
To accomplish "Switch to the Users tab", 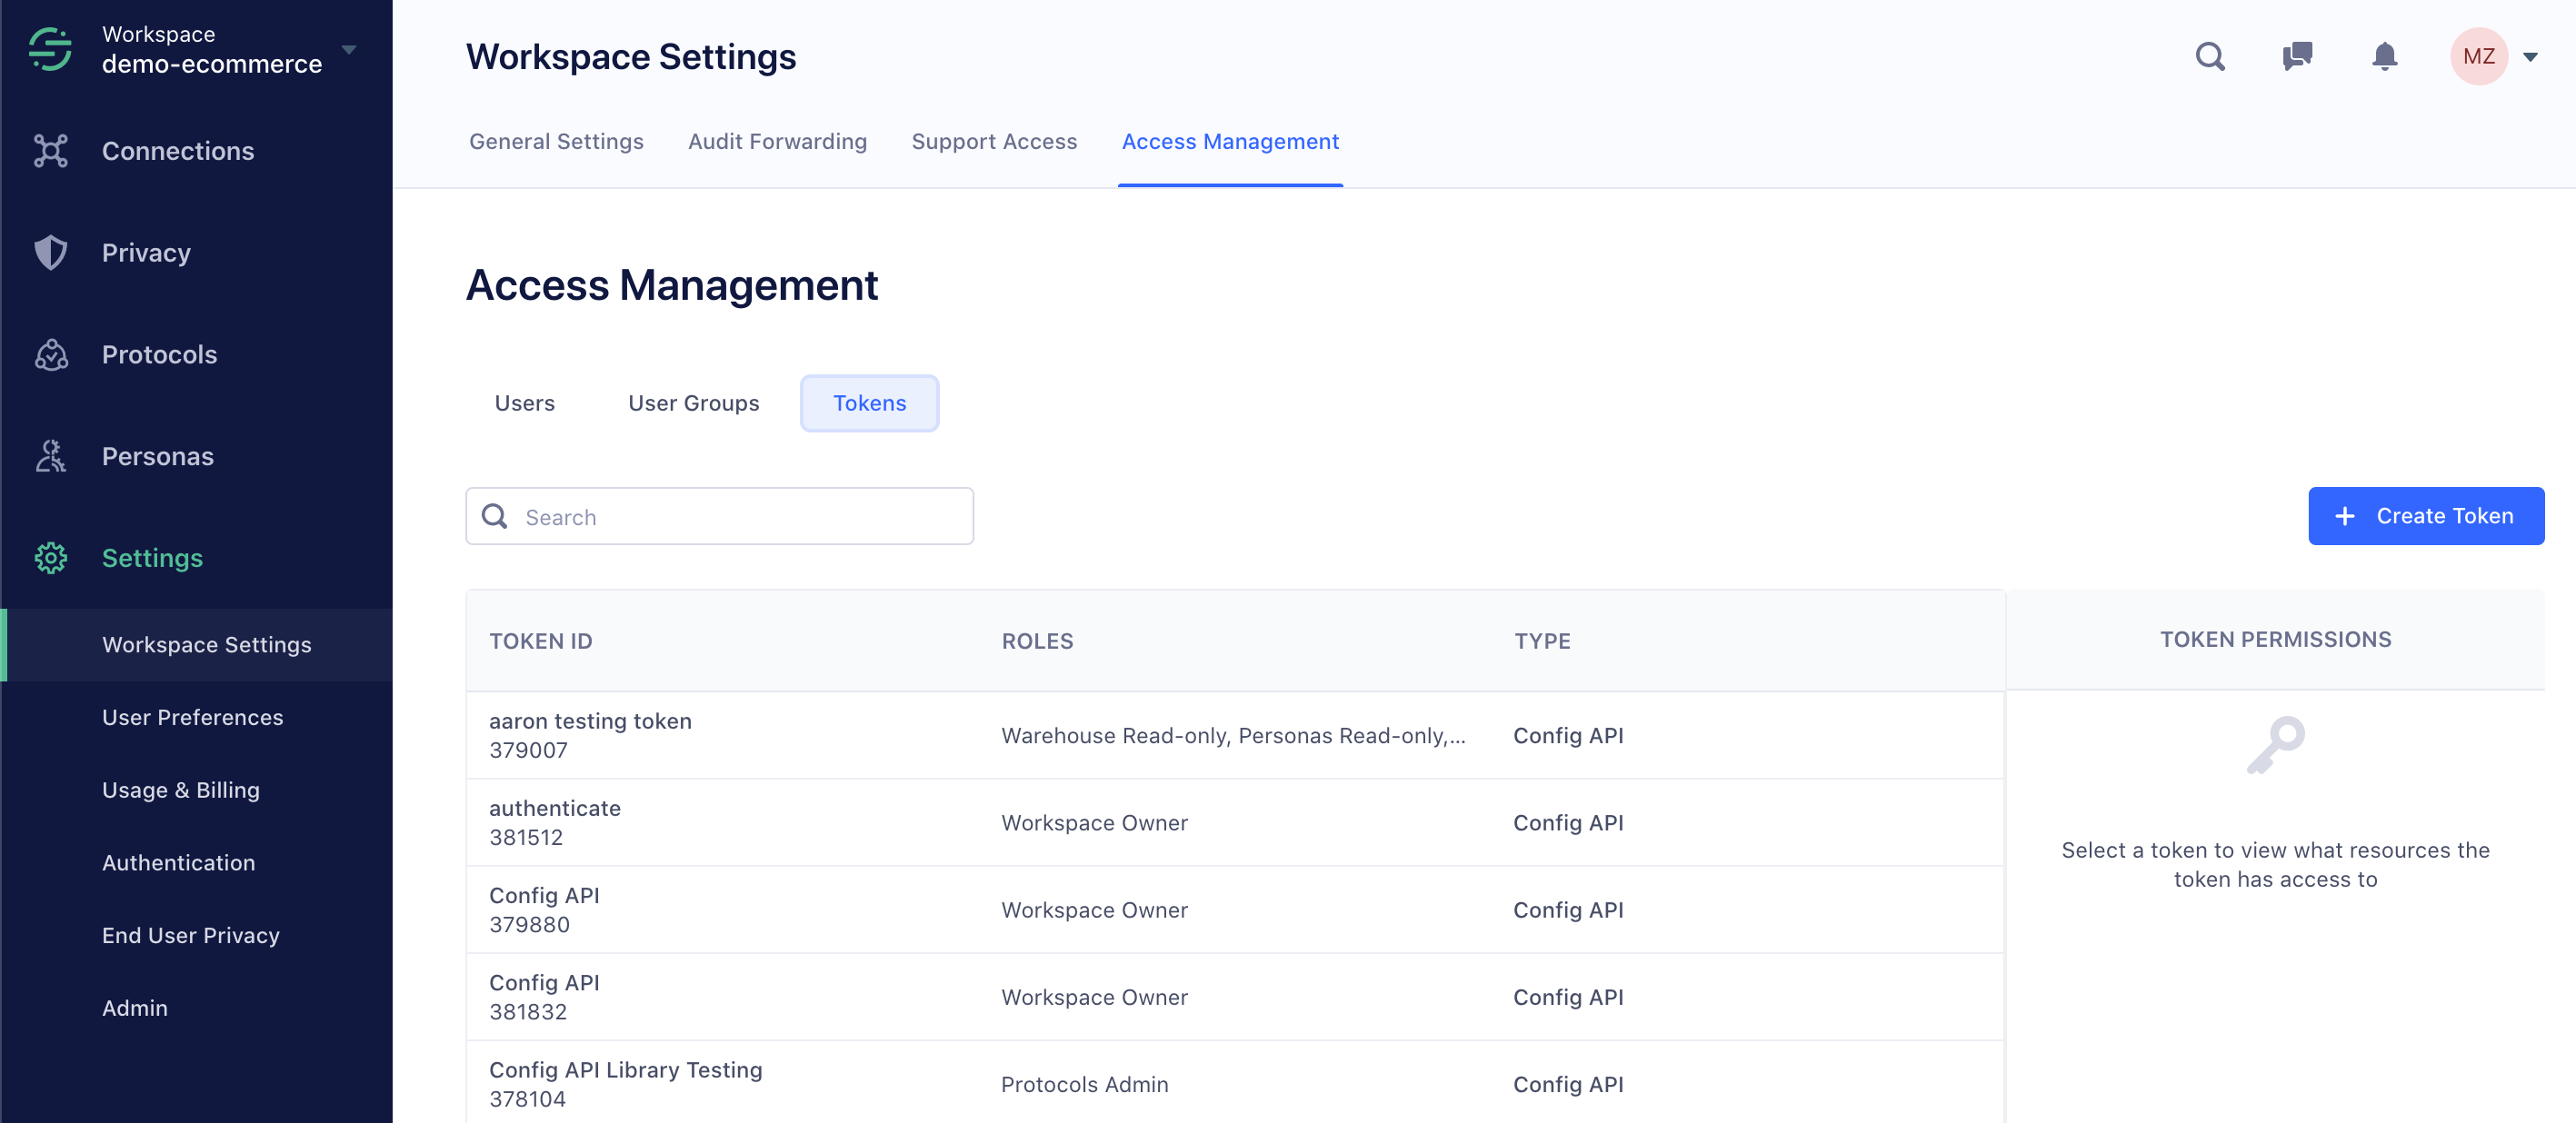I will tap(525, 402).
